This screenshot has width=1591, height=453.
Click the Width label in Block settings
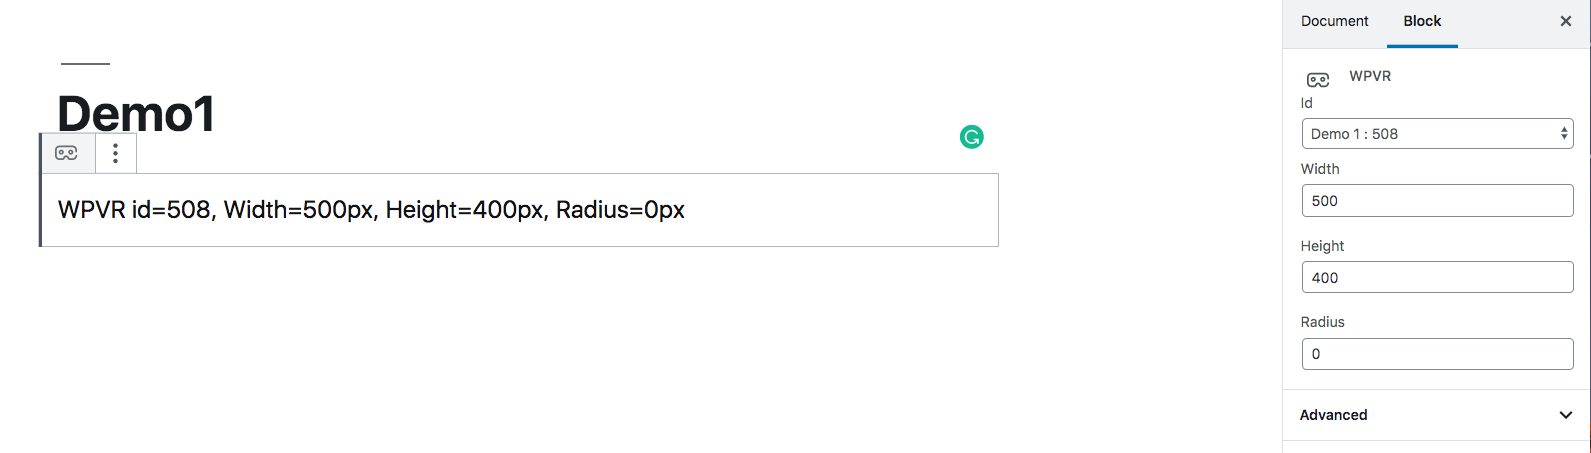(x=1320, y=169)
